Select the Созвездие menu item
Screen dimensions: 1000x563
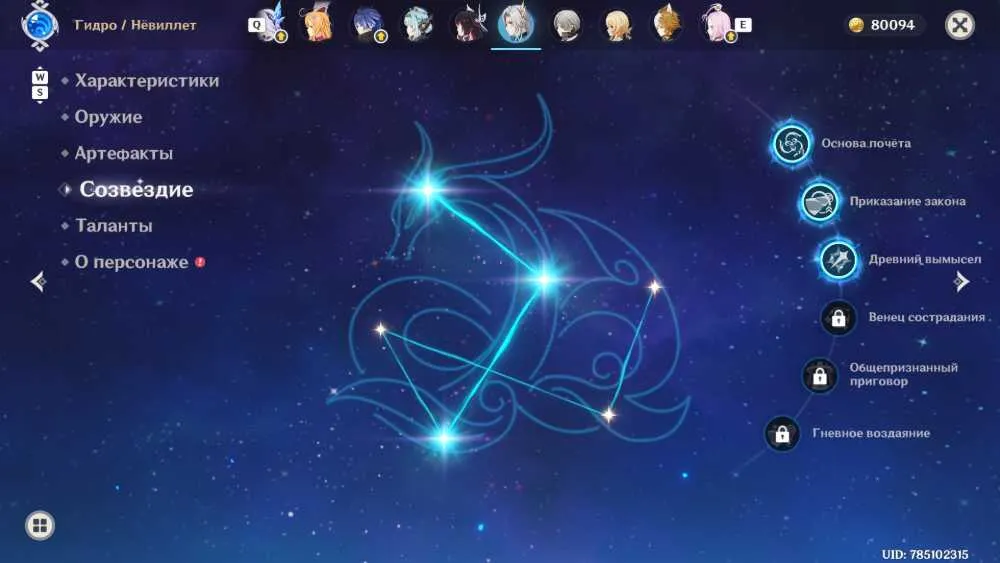(x=136, y=189)
